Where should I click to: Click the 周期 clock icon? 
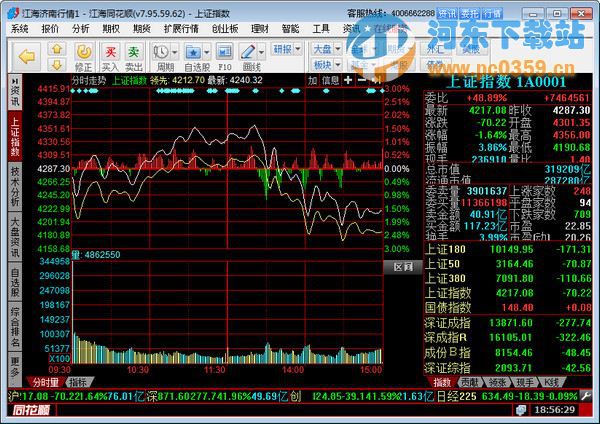tap(161, 51)
